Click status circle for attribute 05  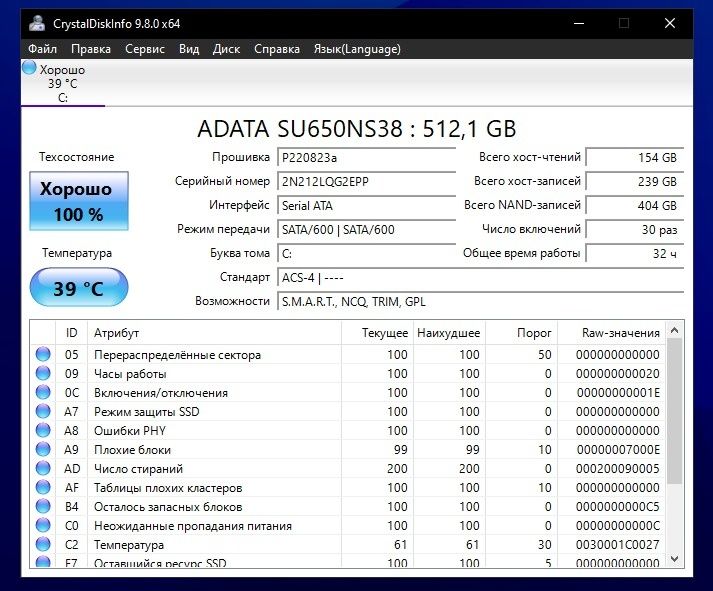click(43, 354)
